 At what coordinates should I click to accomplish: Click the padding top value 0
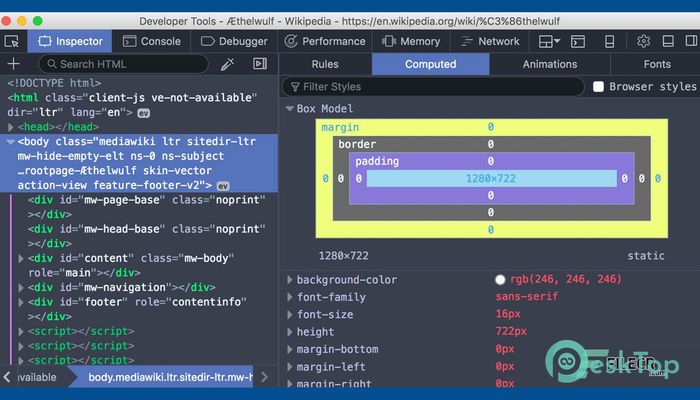pos(491,161)
